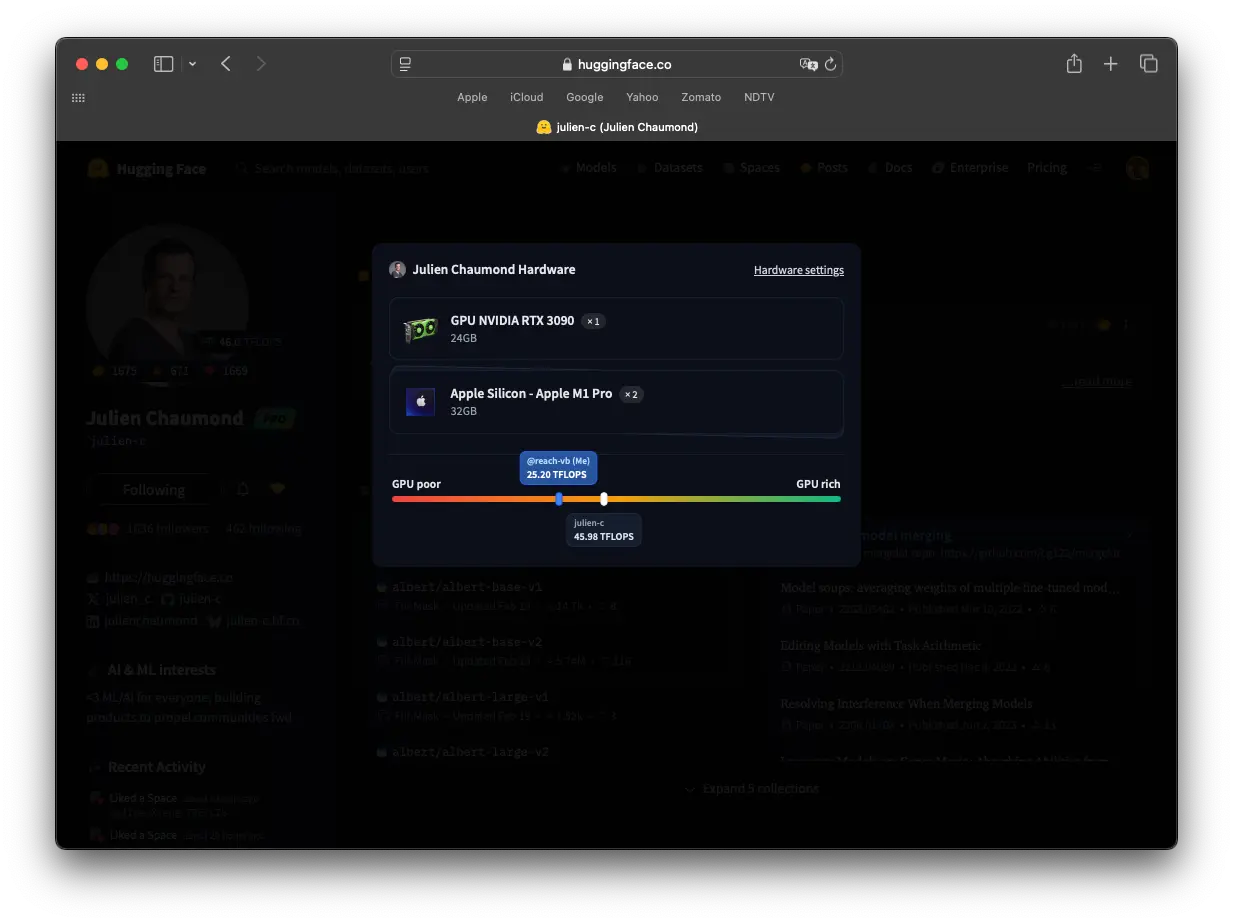Click the 45.98 TFLOPS tooltip
Image resolution: width=1233 pixels, height=923 pixels.
click(604, 530)
